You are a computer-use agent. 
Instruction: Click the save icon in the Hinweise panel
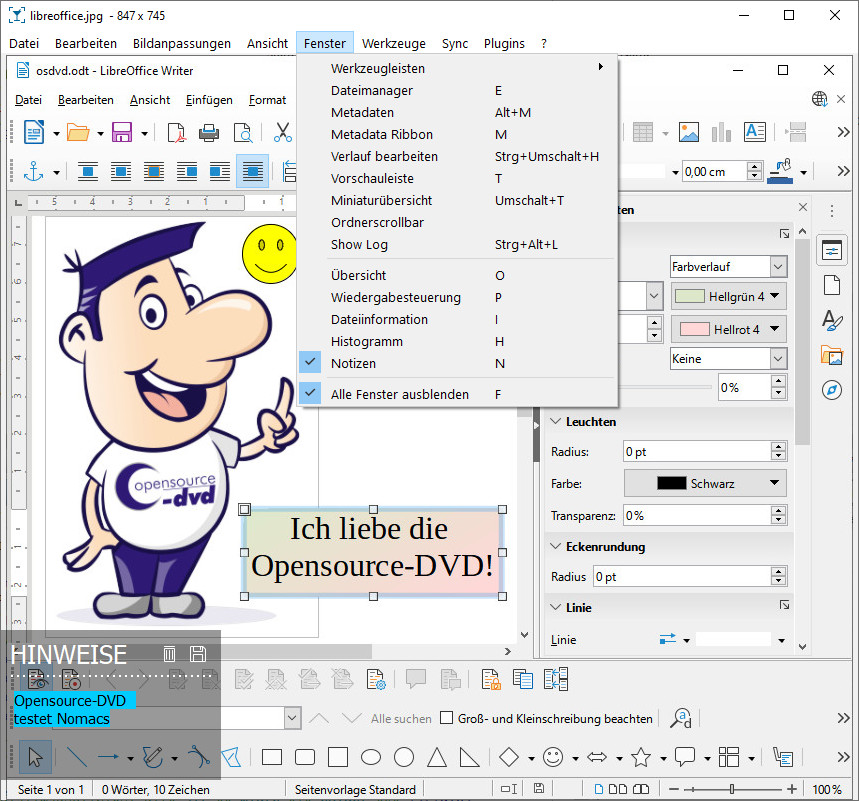pyautogui.click(x=198, y=654)
